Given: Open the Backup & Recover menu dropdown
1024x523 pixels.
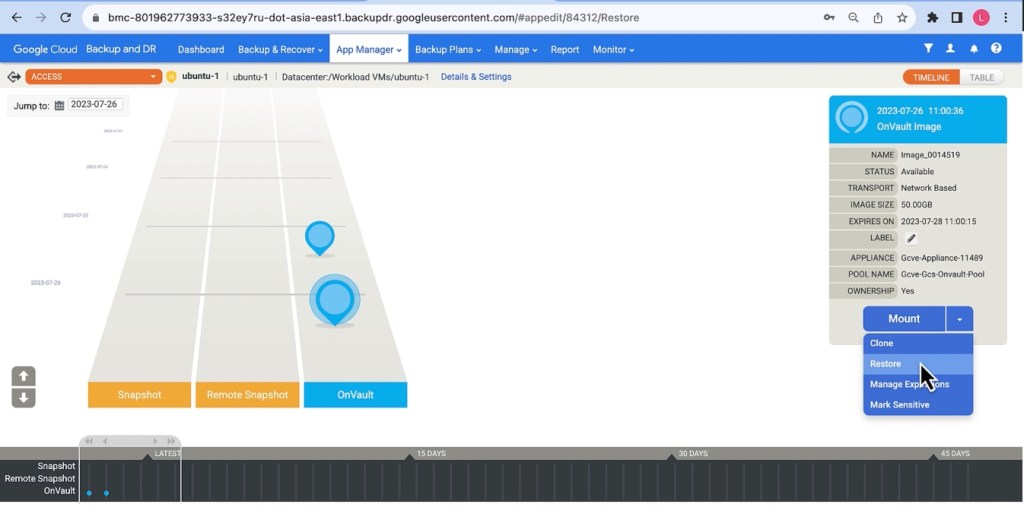Looking at the screenshot, I should [280, 49].
